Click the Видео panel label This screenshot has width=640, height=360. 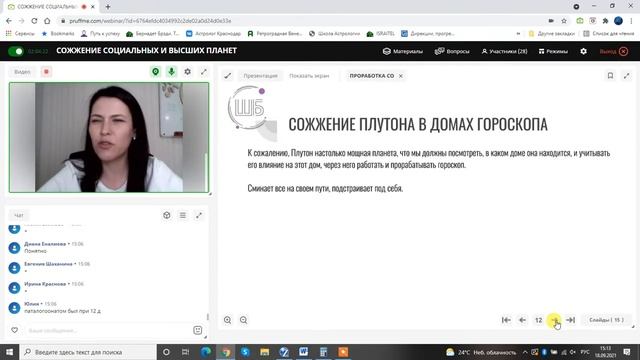[22, 72]
